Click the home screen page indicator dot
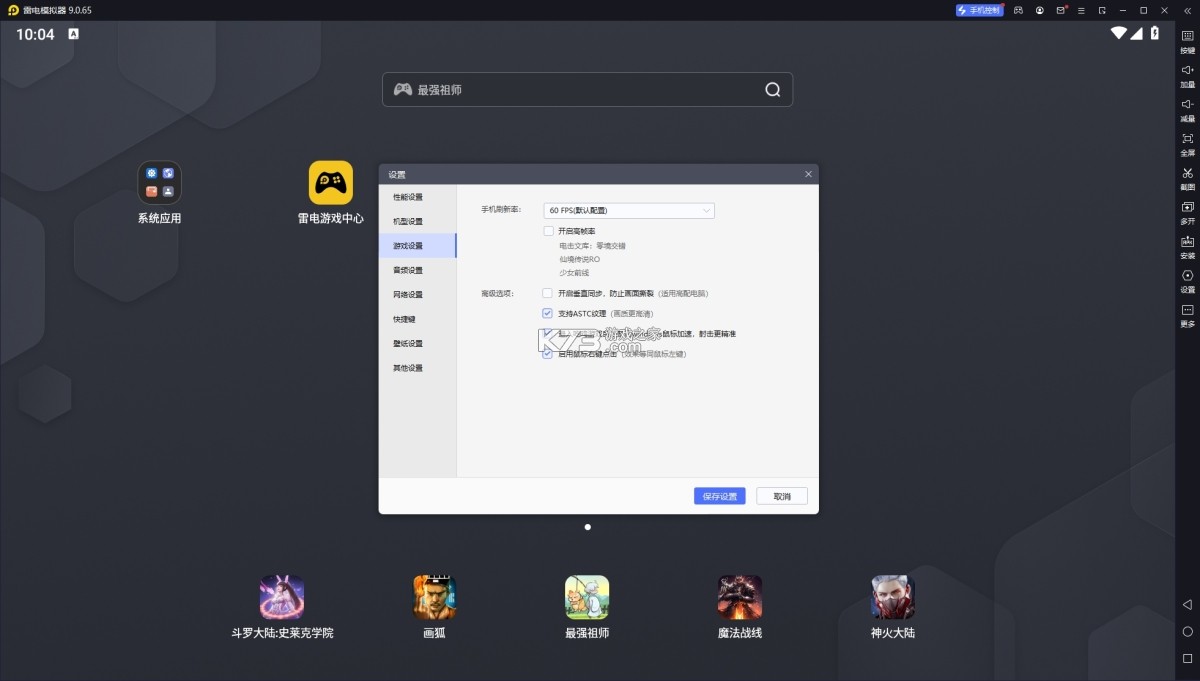 coord(587,527)
